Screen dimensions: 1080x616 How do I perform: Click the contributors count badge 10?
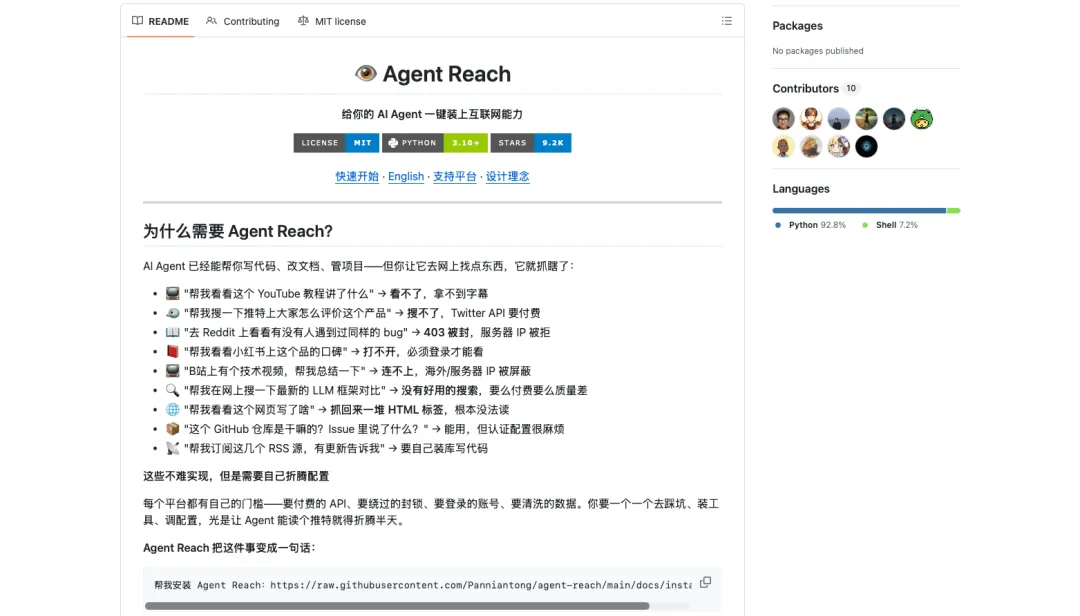(x=851, y=88)
